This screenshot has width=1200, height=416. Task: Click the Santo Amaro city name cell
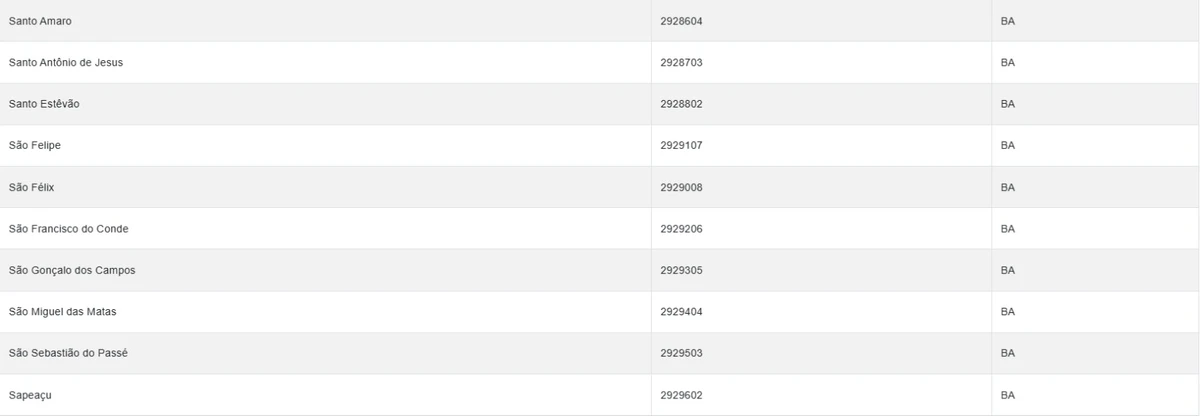coord(40,21)
